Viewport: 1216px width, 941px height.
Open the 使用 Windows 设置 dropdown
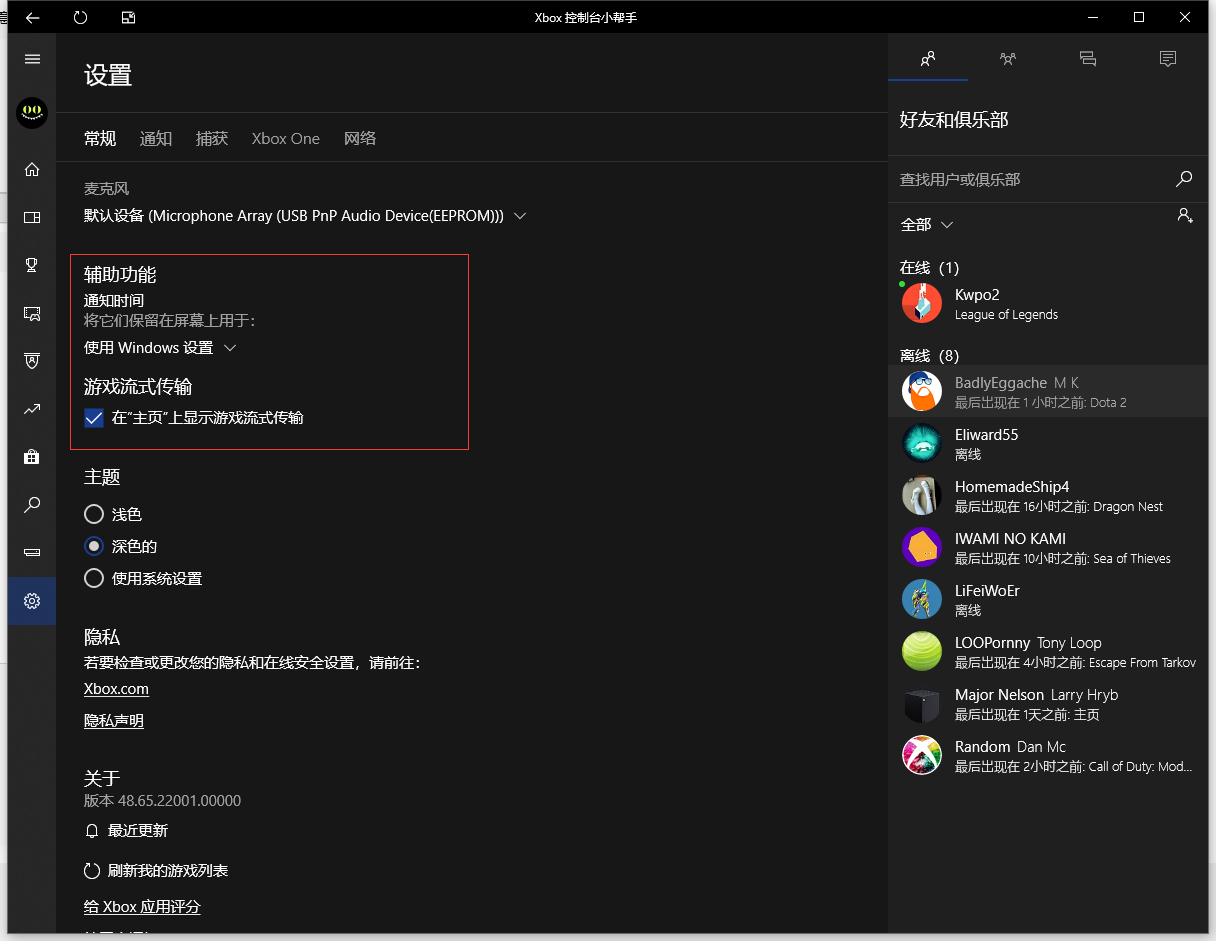click(160, 348)
